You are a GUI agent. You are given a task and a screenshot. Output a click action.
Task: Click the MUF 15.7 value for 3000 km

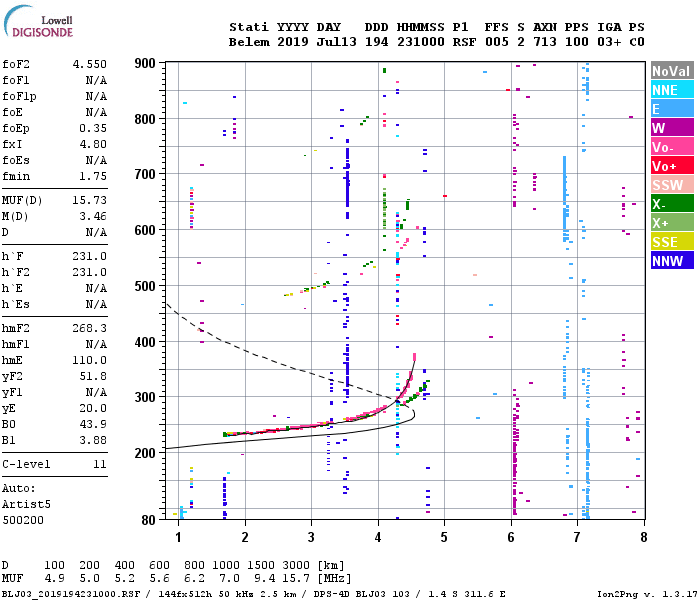click(296, 579)
